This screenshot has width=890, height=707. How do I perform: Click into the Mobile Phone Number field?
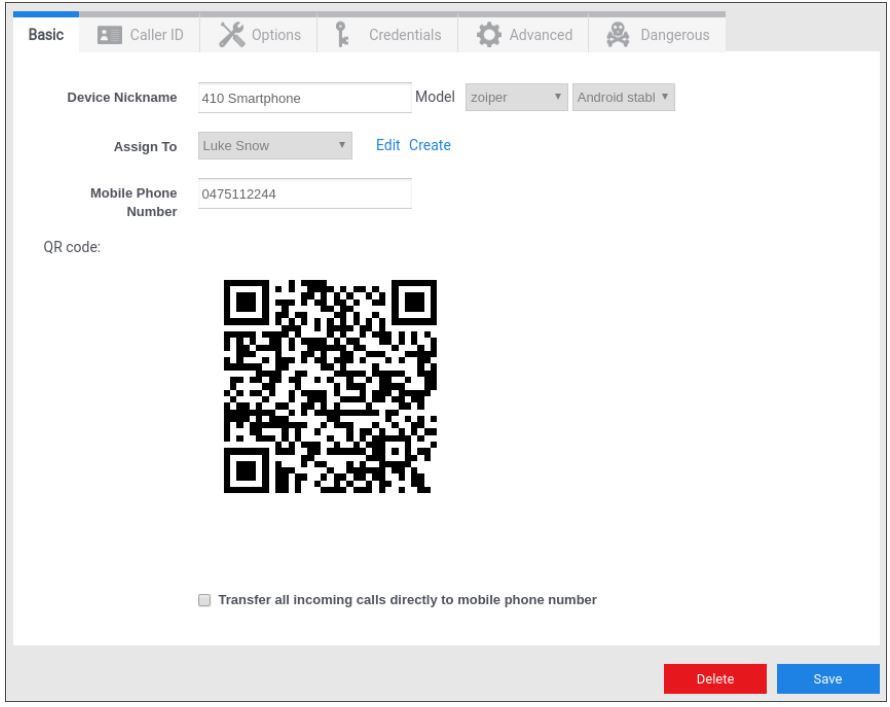point(304,194)
